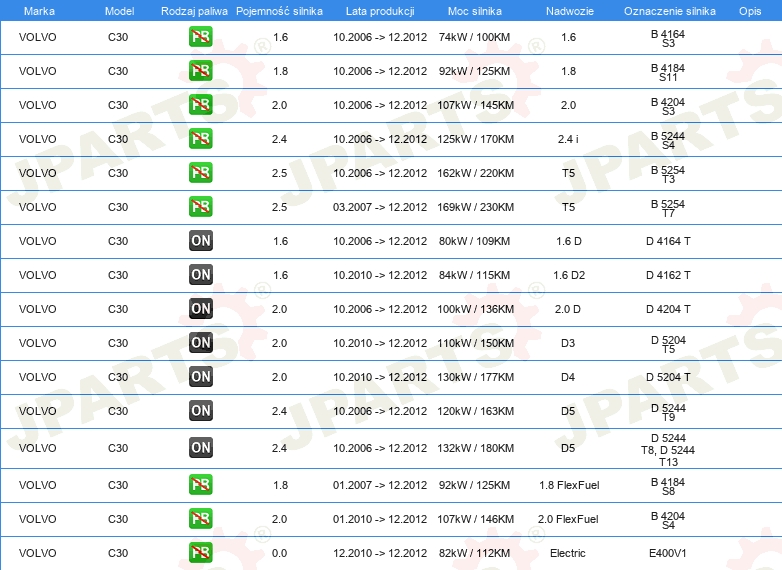Select the engine code D 4164 T

click(x=668, y=241)
